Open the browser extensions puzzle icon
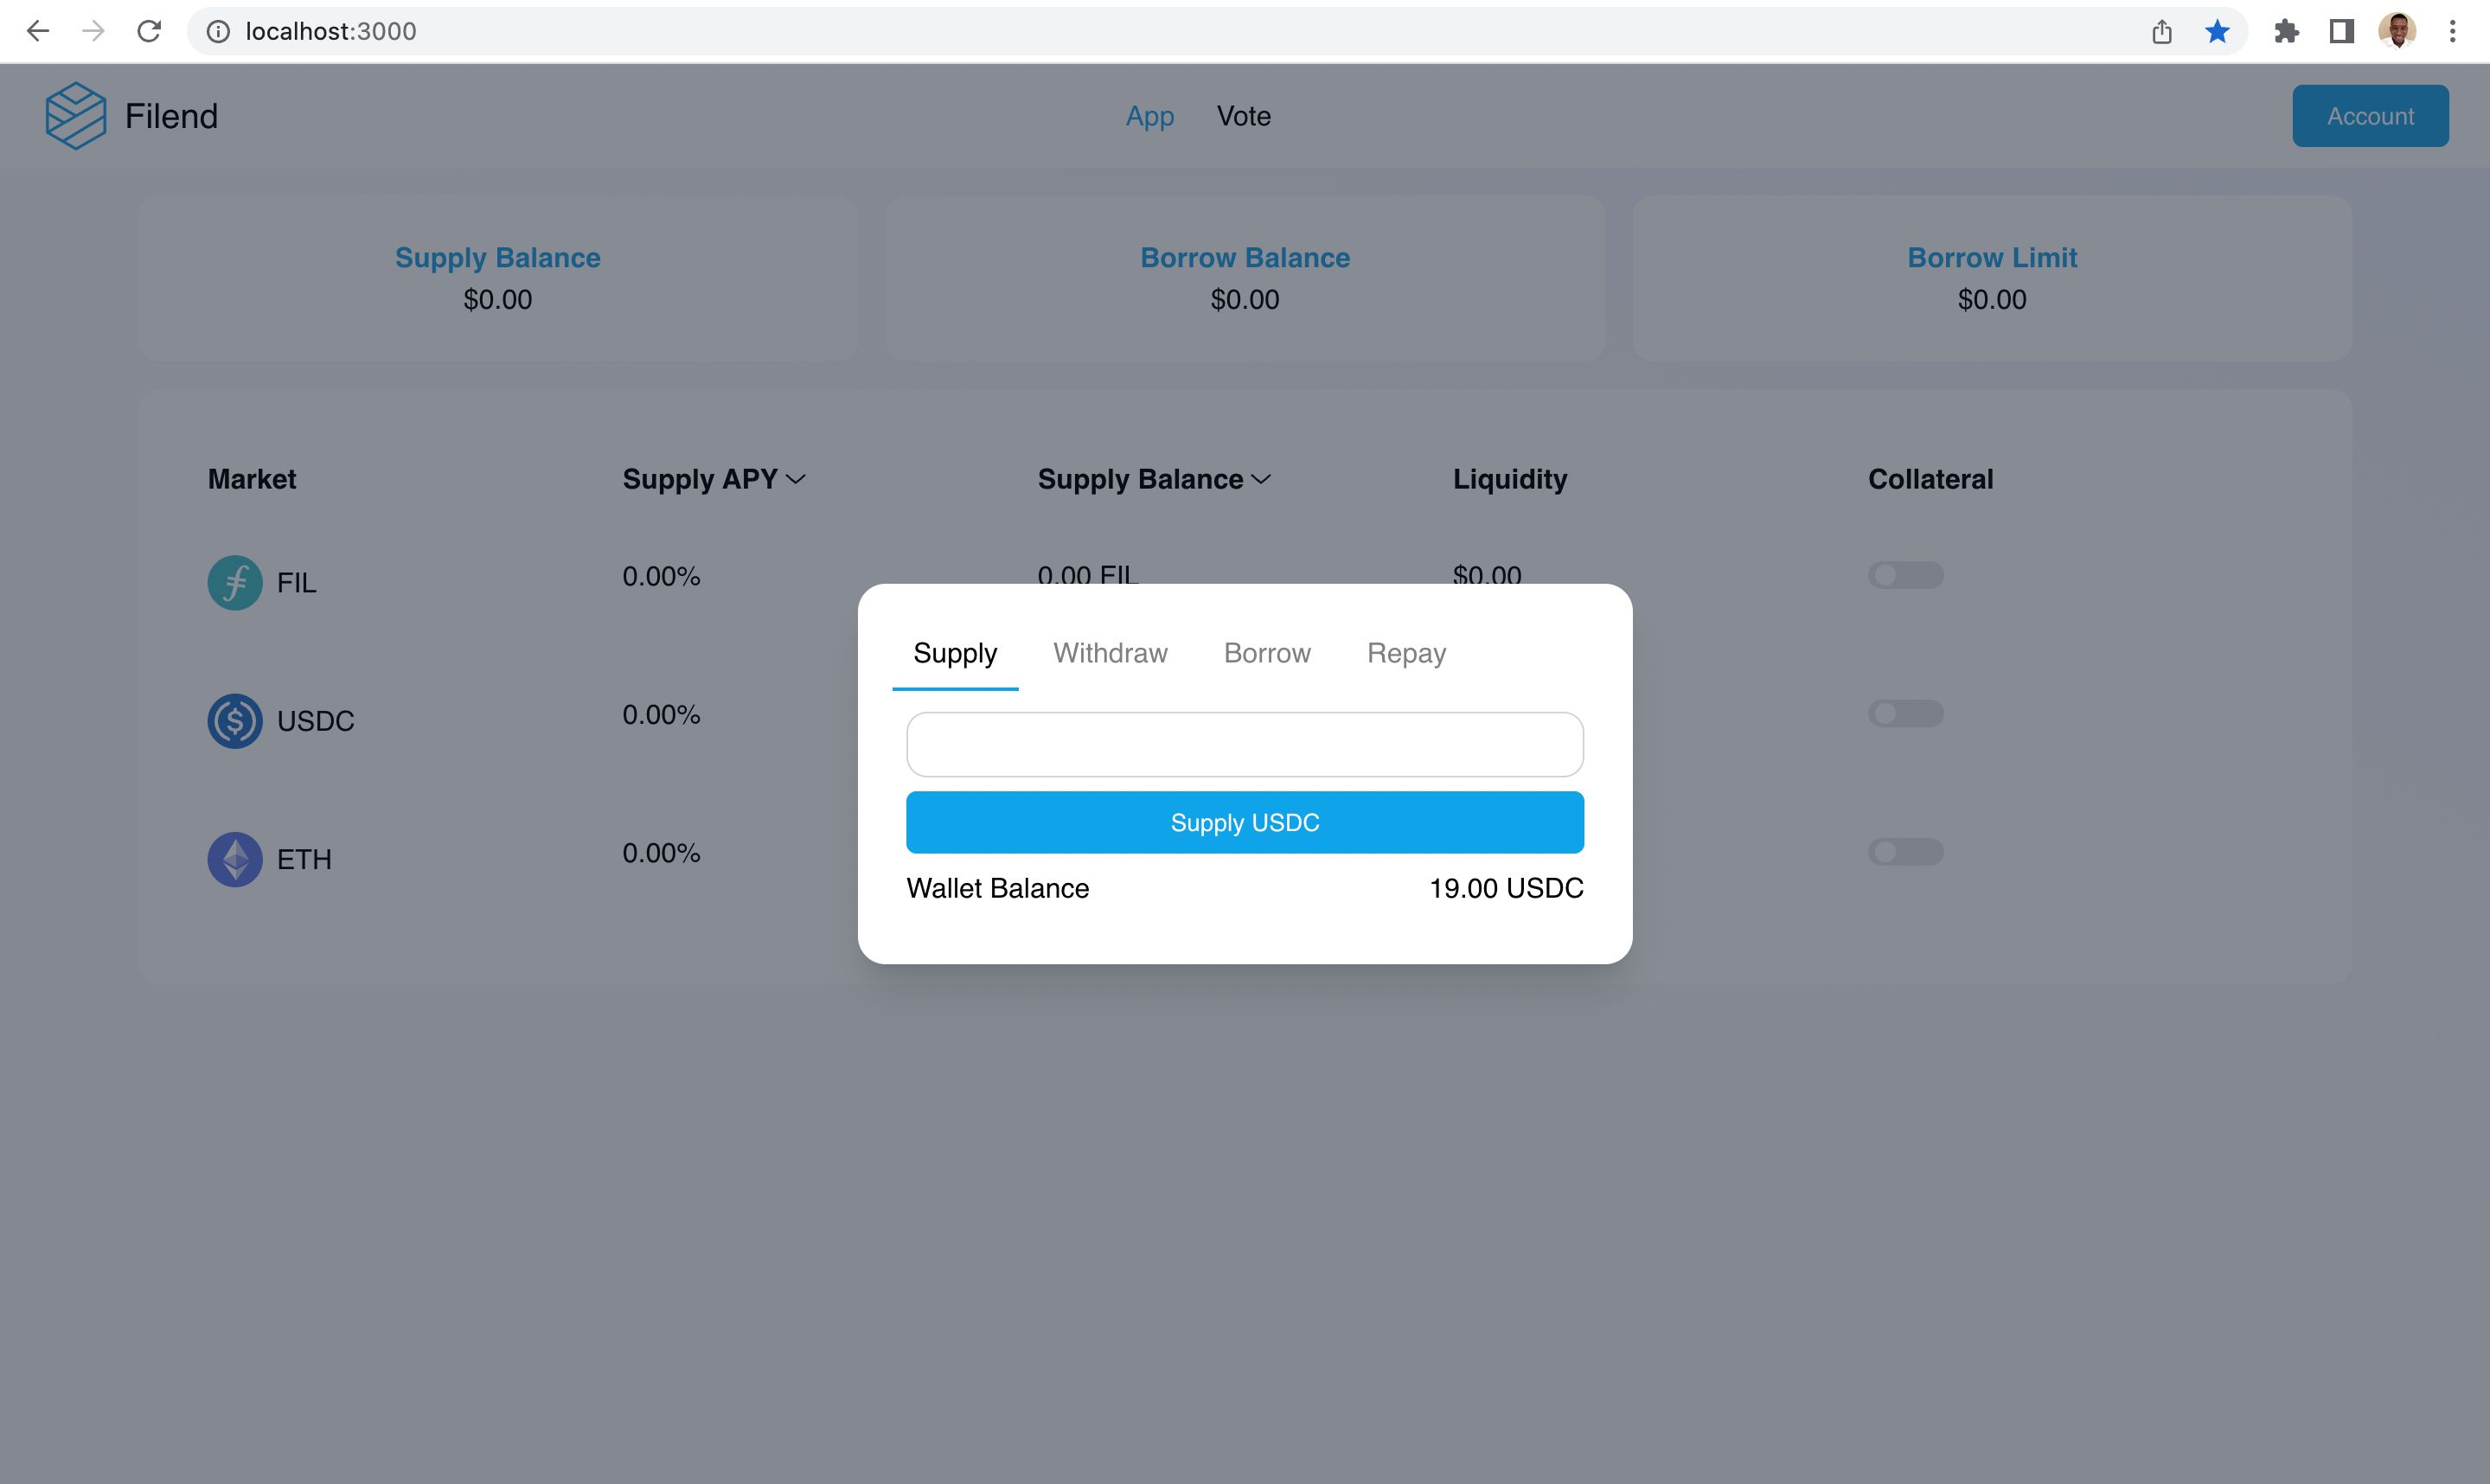Image resolution: width=2490 pixels, height=1484 pixels. pos(2286,32)
